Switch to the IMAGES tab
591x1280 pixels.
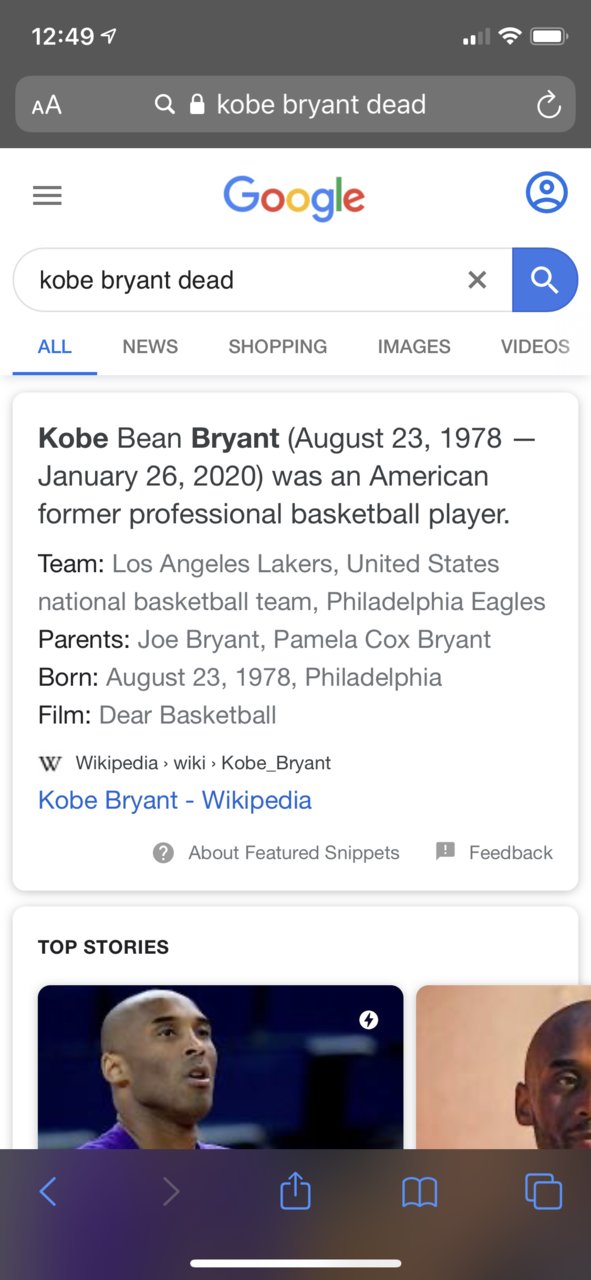414,347
